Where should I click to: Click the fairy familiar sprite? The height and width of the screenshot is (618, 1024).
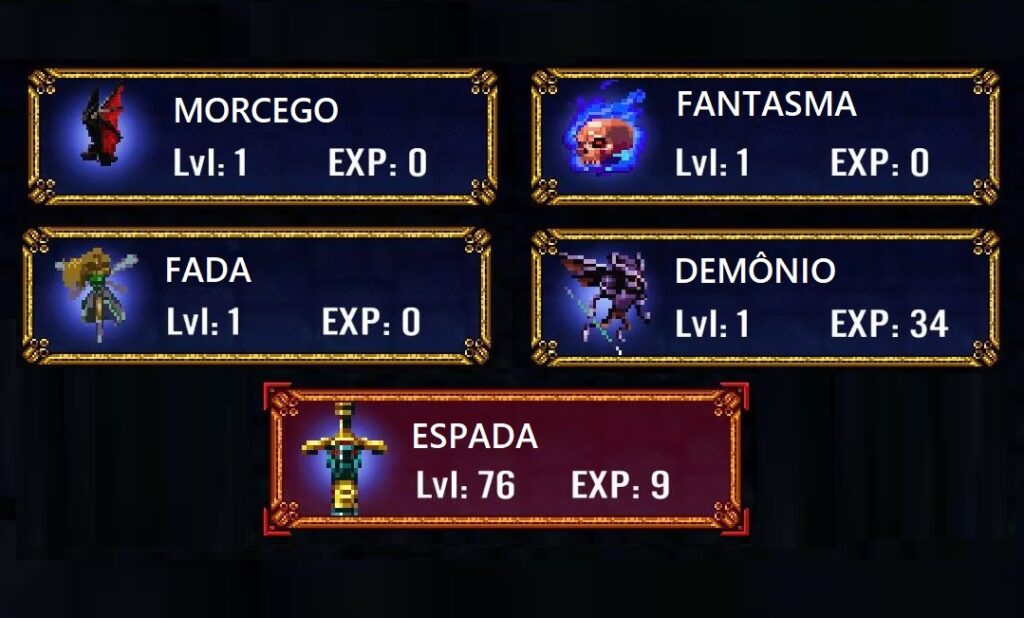point(97,294)
